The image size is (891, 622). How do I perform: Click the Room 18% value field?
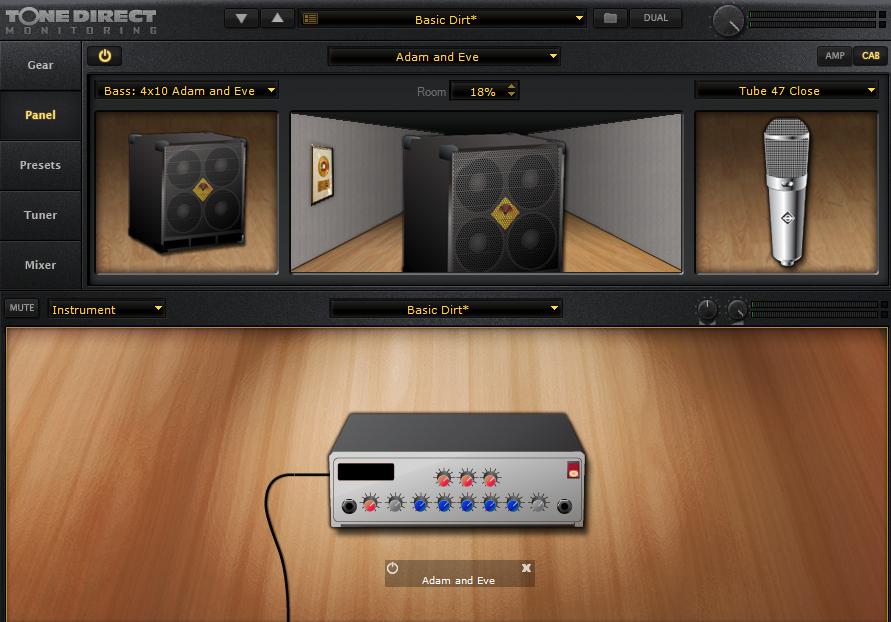pos(482,91)
